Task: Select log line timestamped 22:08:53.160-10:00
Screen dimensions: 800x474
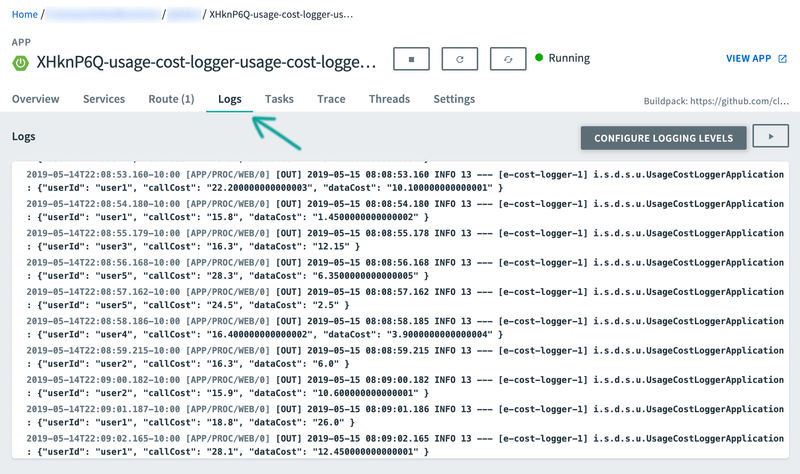Action: pyautogui.click(x=405, y=174)
